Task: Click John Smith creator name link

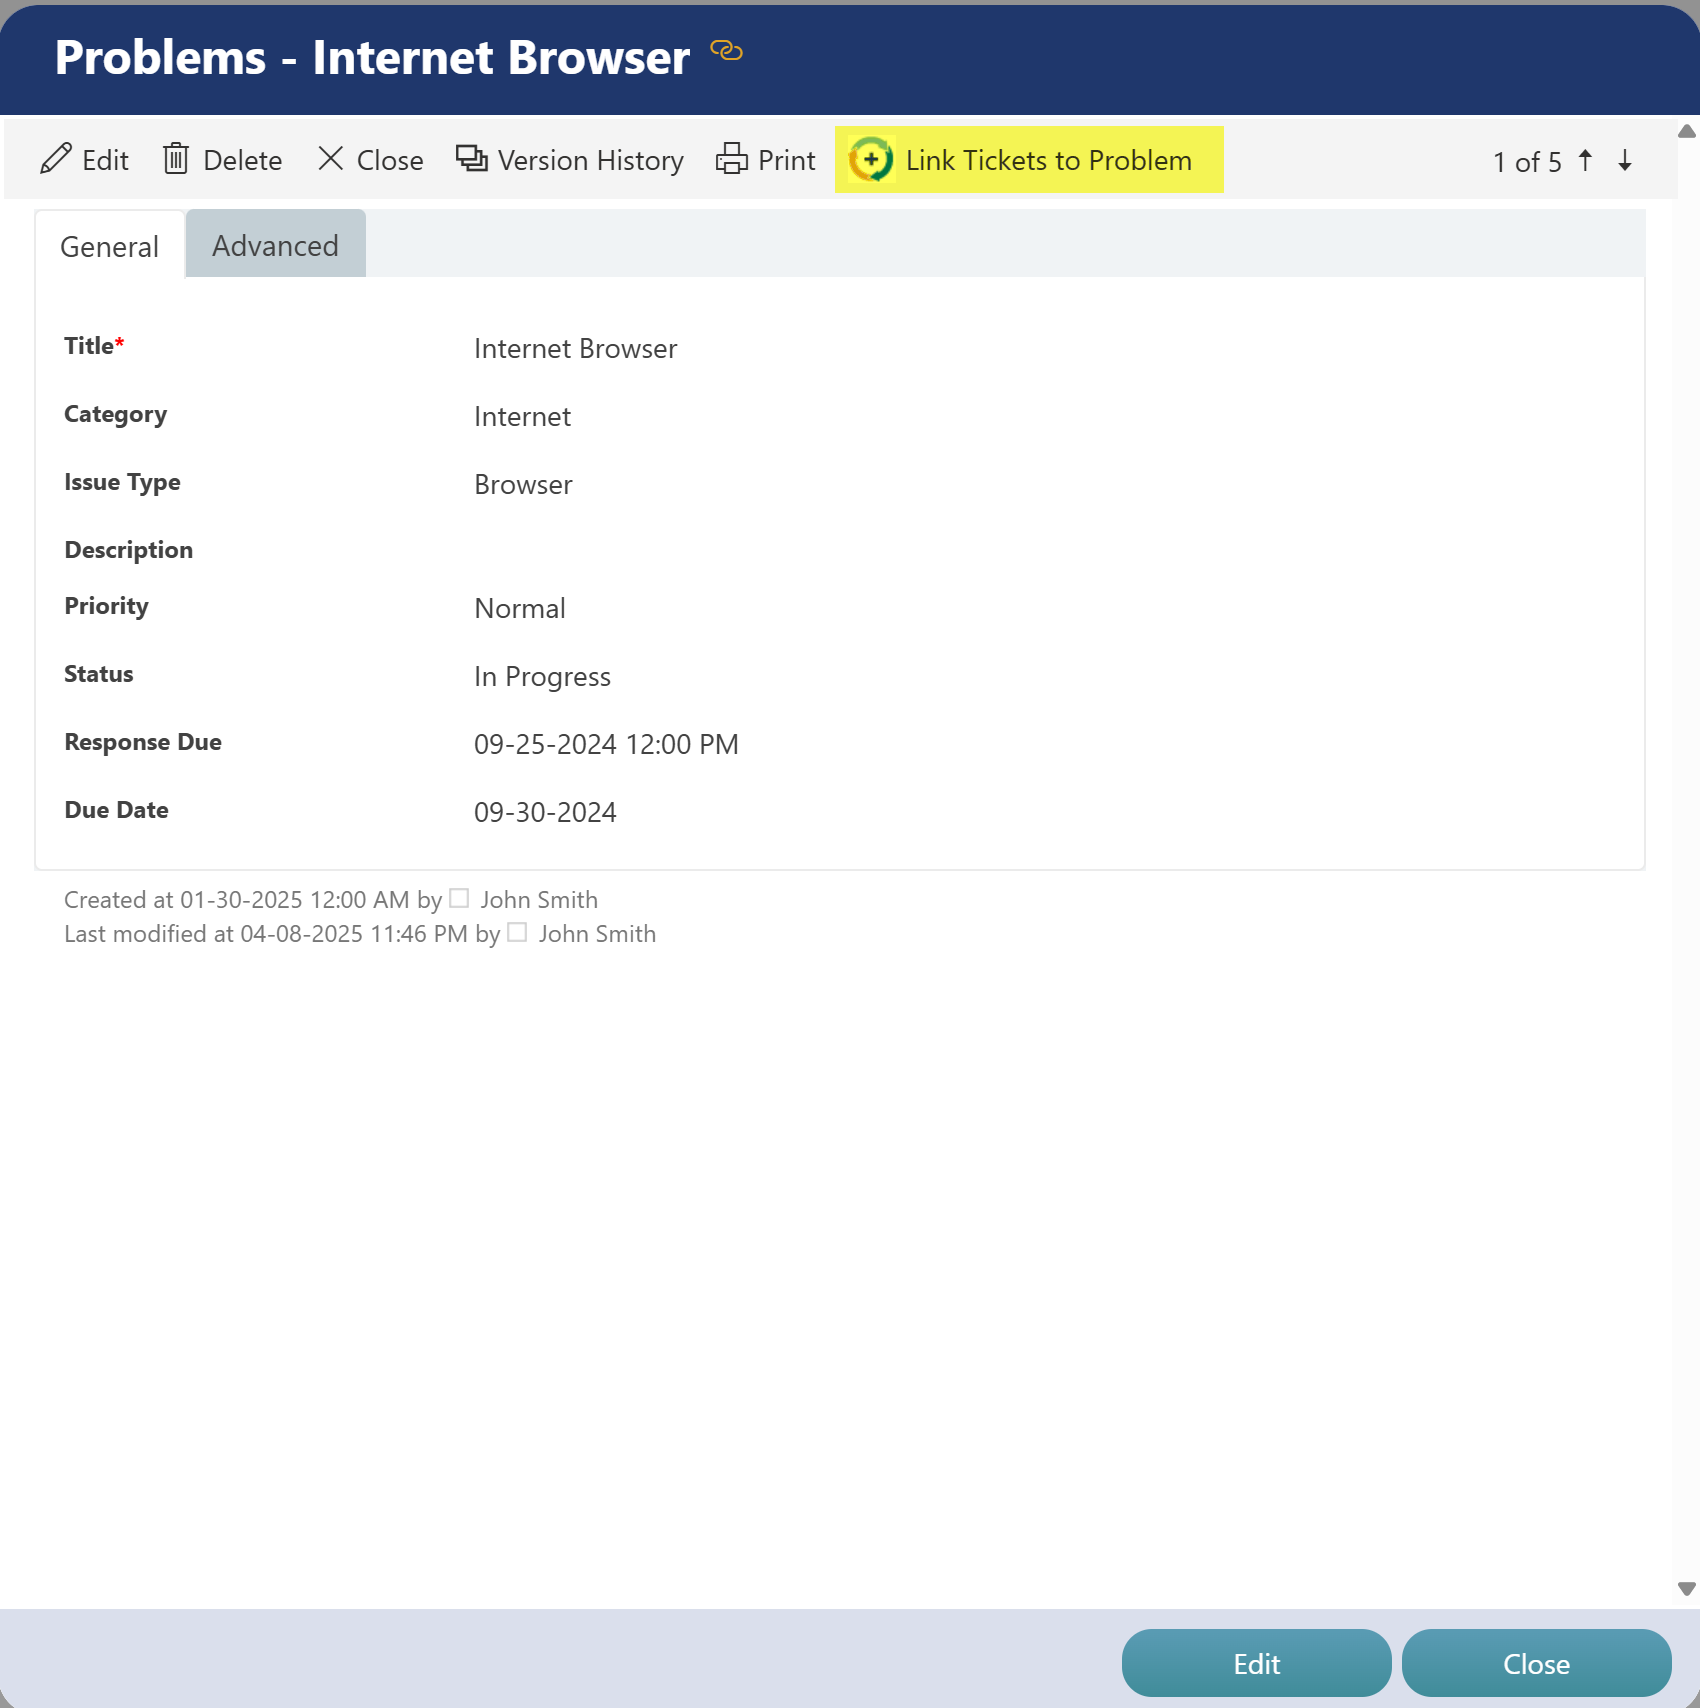Action: pos(539,900)
